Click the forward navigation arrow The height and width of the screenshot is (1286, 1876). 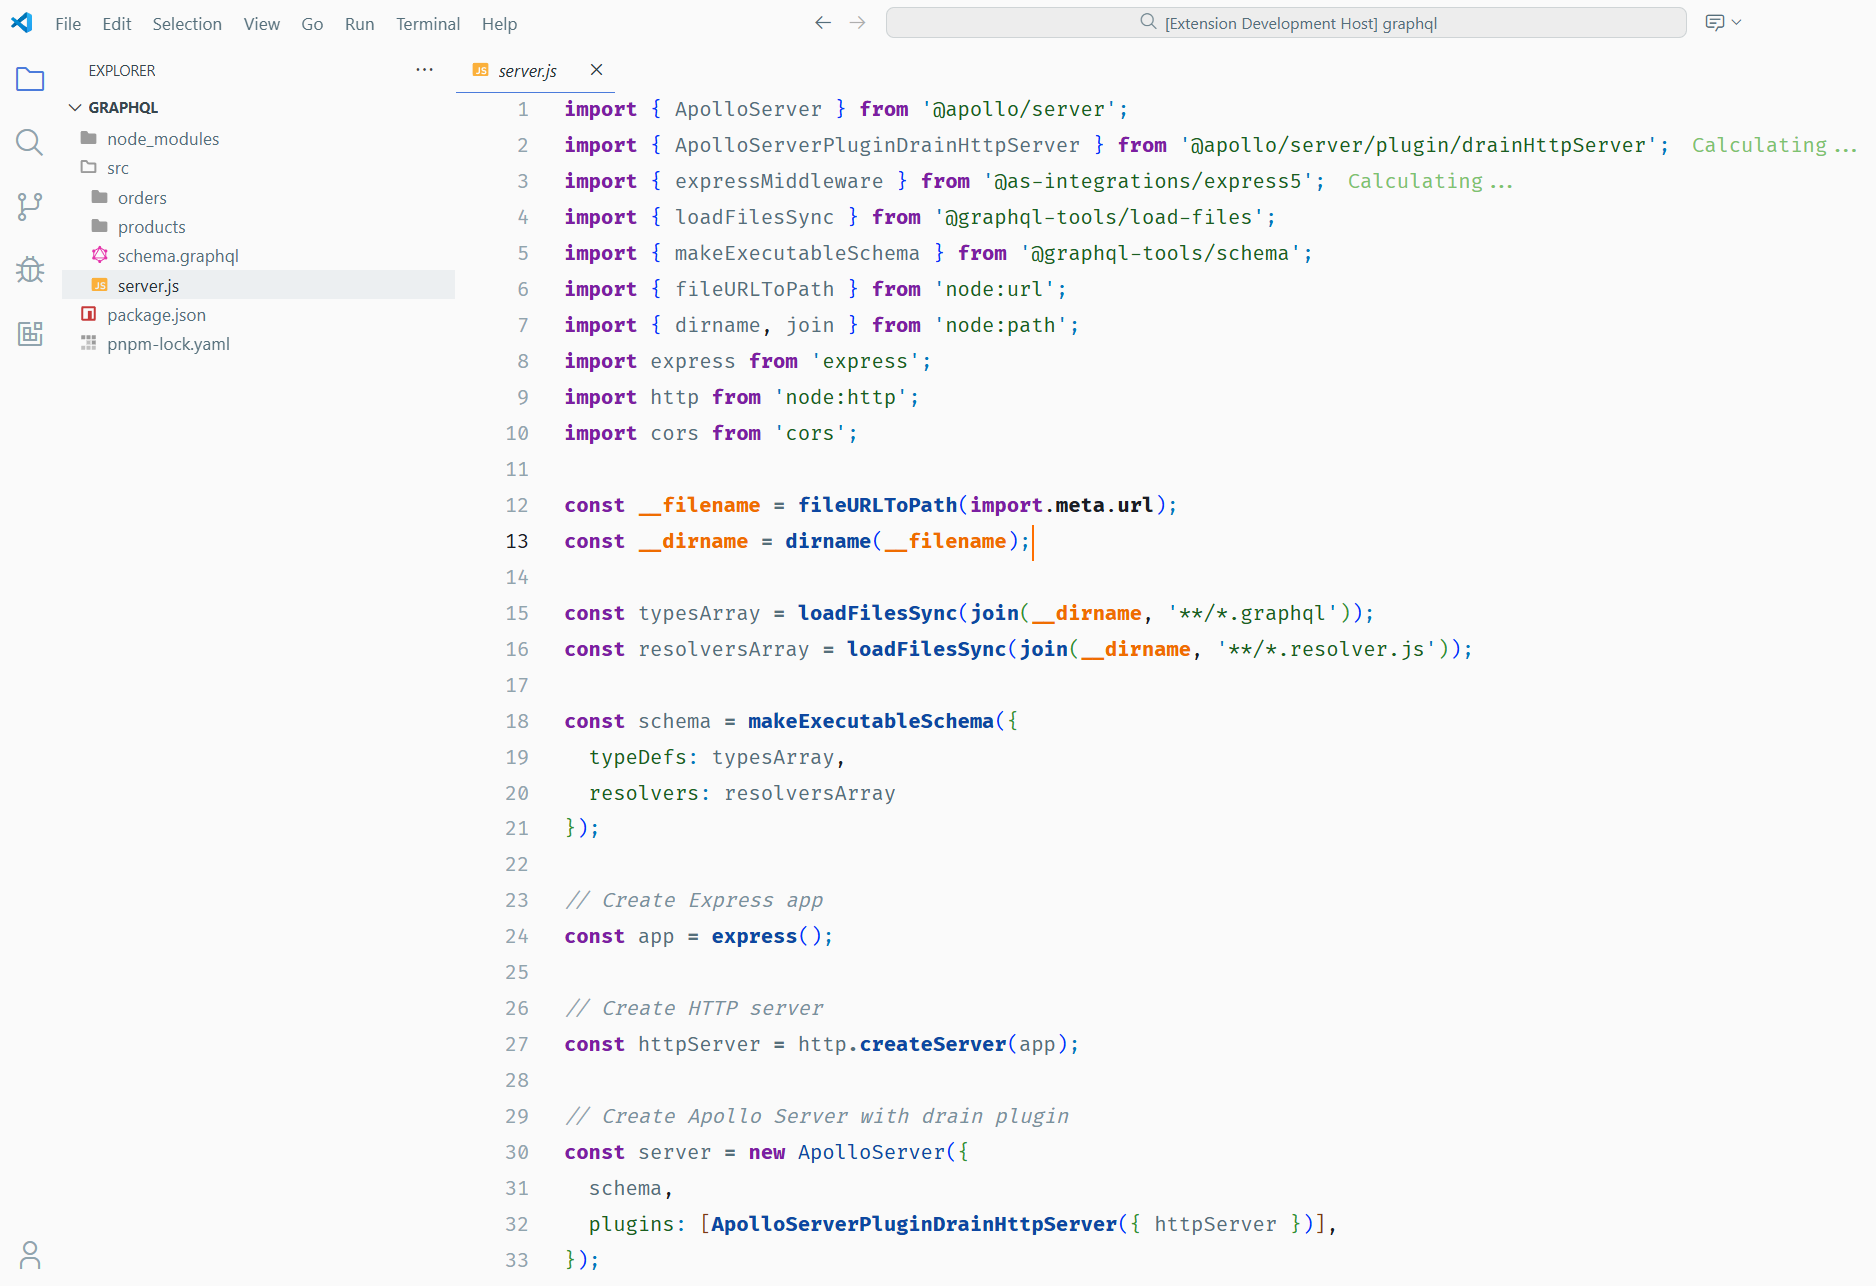pos(857,22)
